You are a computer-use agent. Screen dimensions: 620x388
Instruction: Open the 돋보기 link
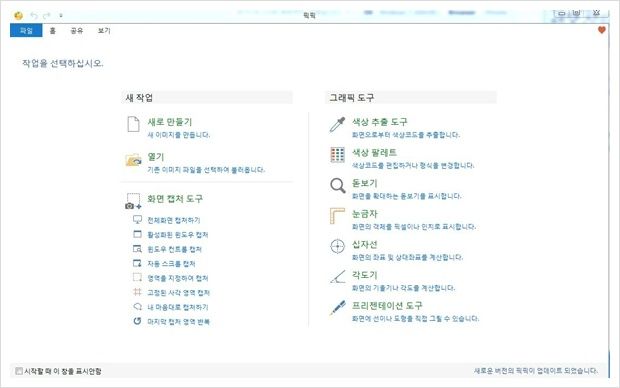click(365, 183)
